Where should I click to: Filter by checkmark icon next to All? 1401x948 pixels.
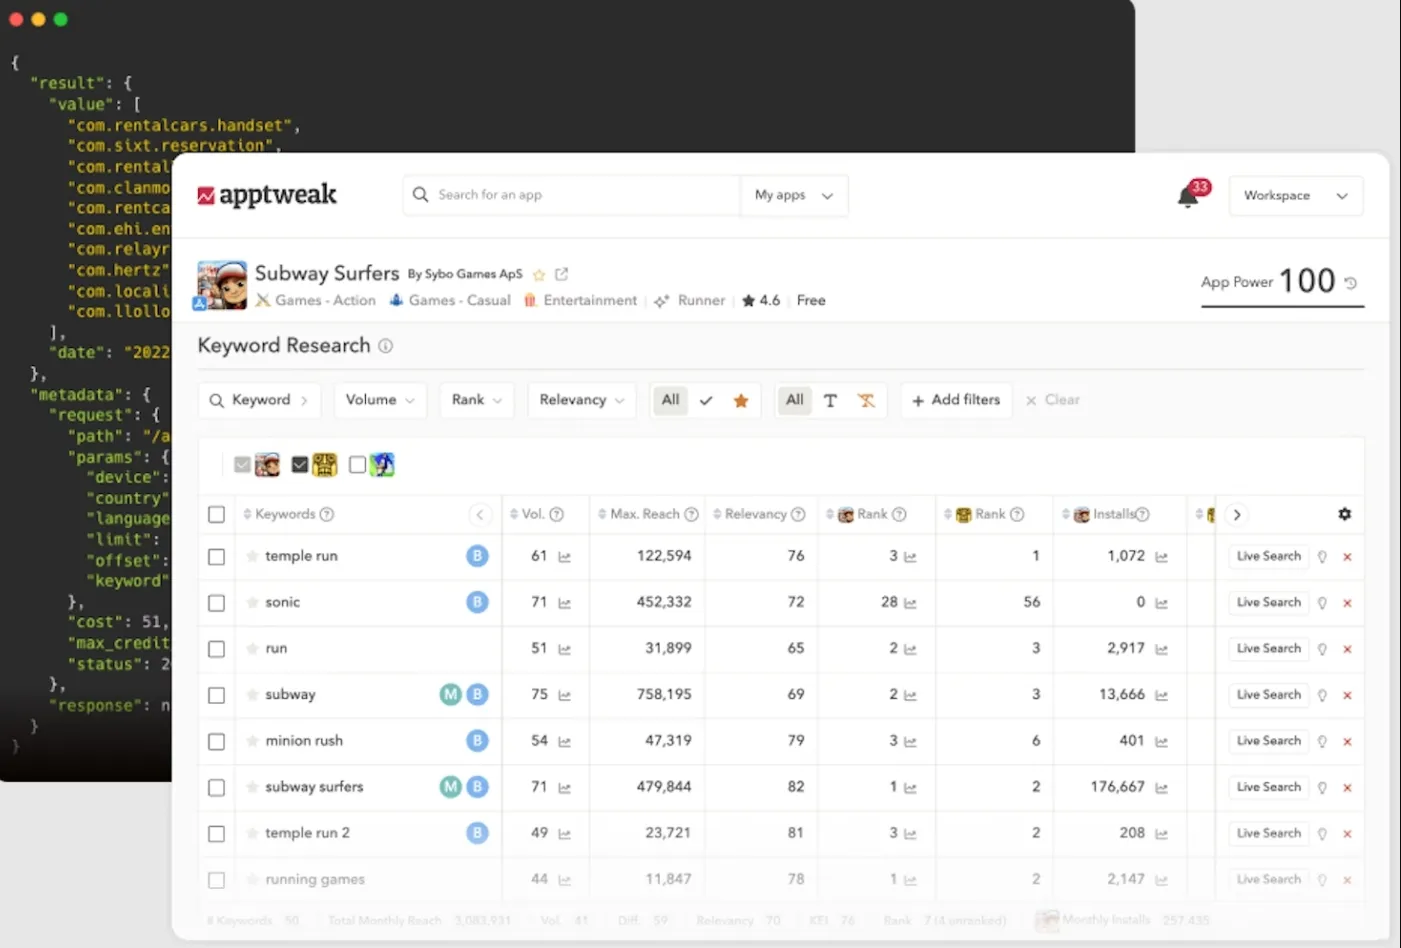tap(706, 400)
